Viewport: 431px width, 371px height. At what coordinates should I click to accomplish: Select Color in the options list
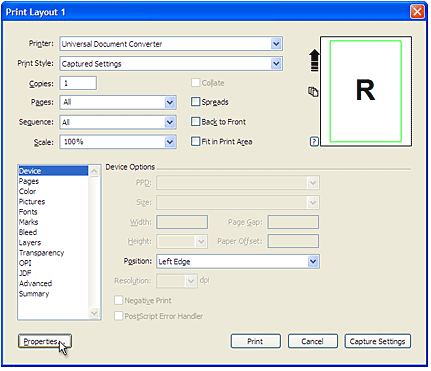(x=53, y=191)
